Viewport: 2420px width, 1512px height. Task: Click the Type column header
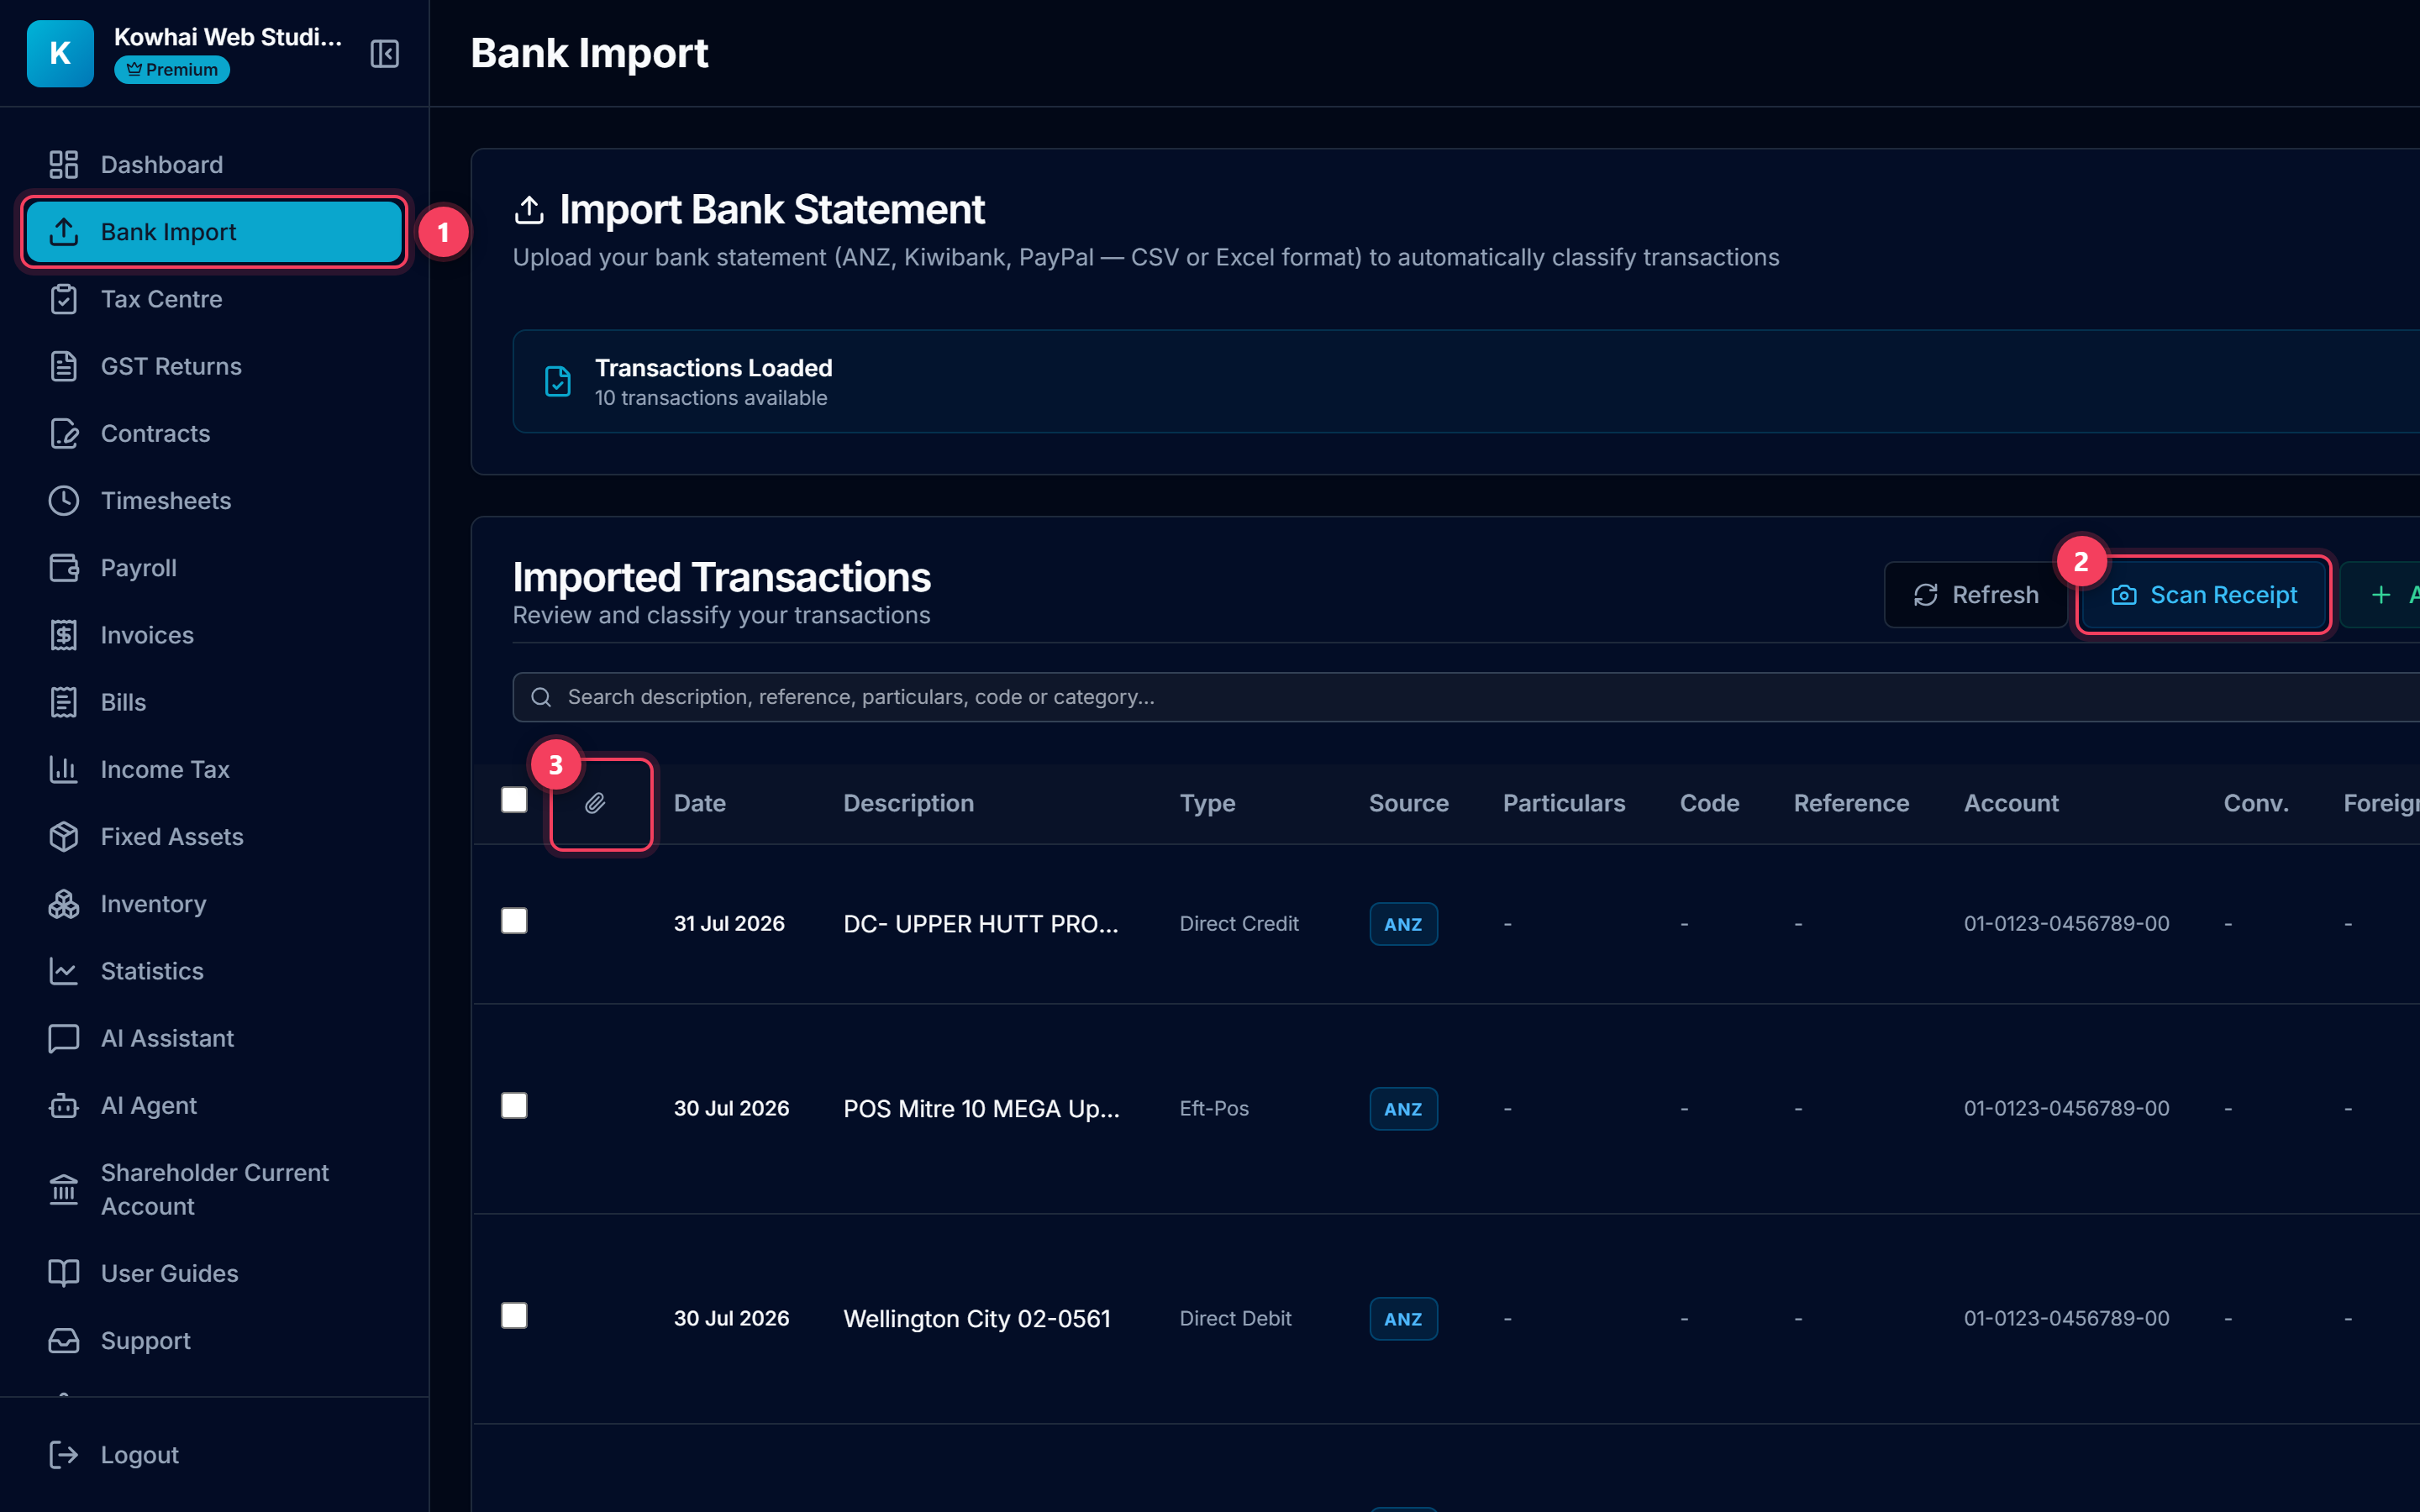point(1207,803)
